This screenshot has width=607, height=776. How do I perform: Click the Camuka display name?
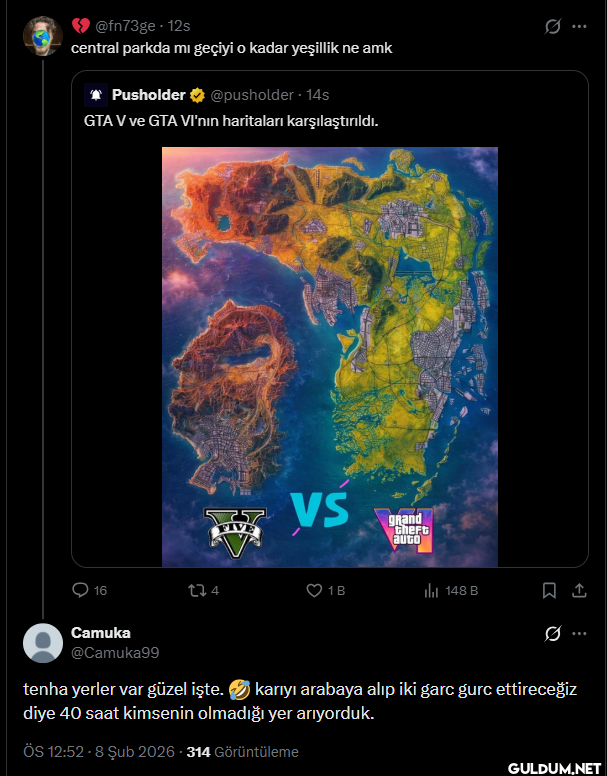[x=101, y=632]
